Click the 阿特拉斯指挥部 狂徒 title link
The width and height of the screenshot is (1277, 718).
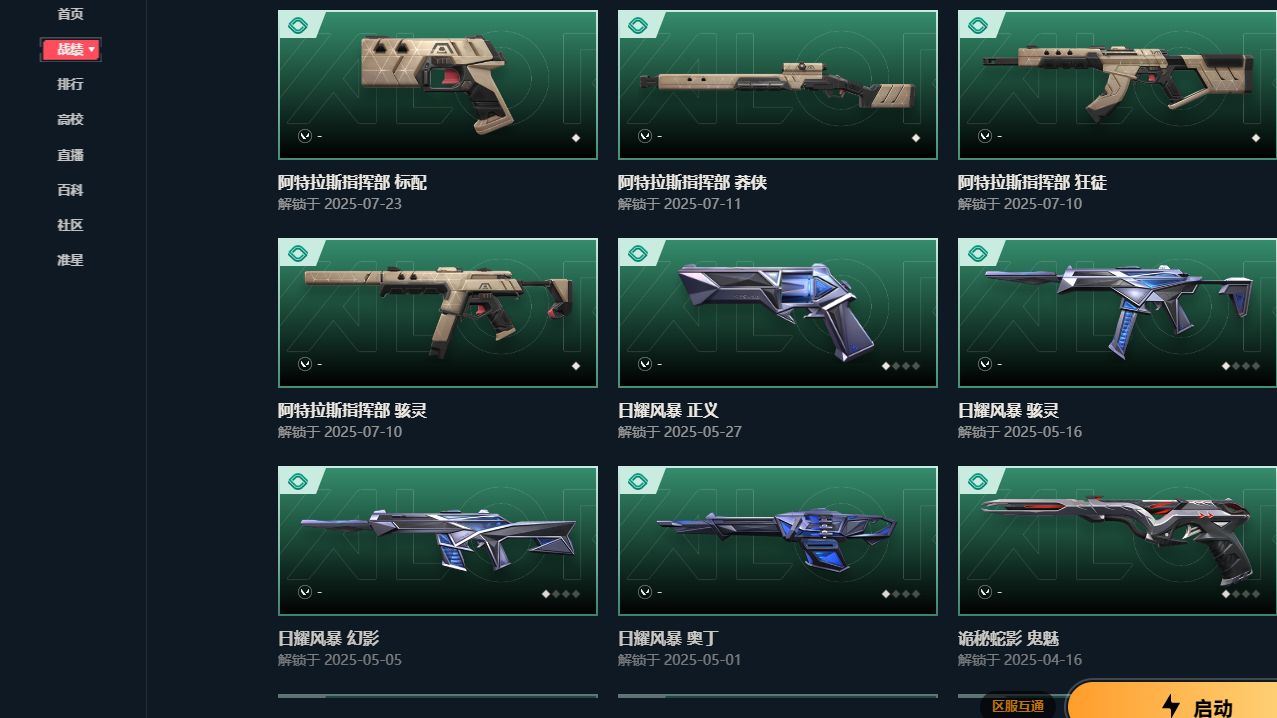(1032, 183)
